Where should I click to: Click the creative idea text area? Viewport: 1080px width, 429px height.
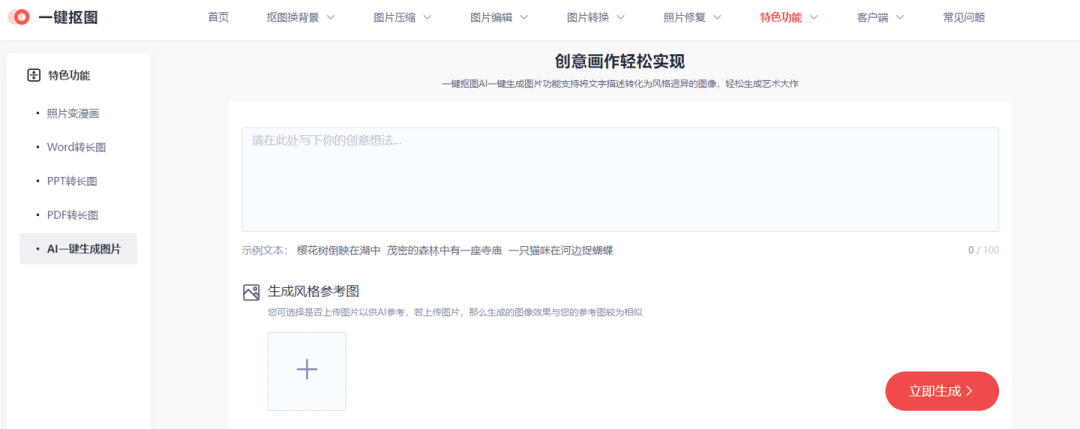click(620, 179)
